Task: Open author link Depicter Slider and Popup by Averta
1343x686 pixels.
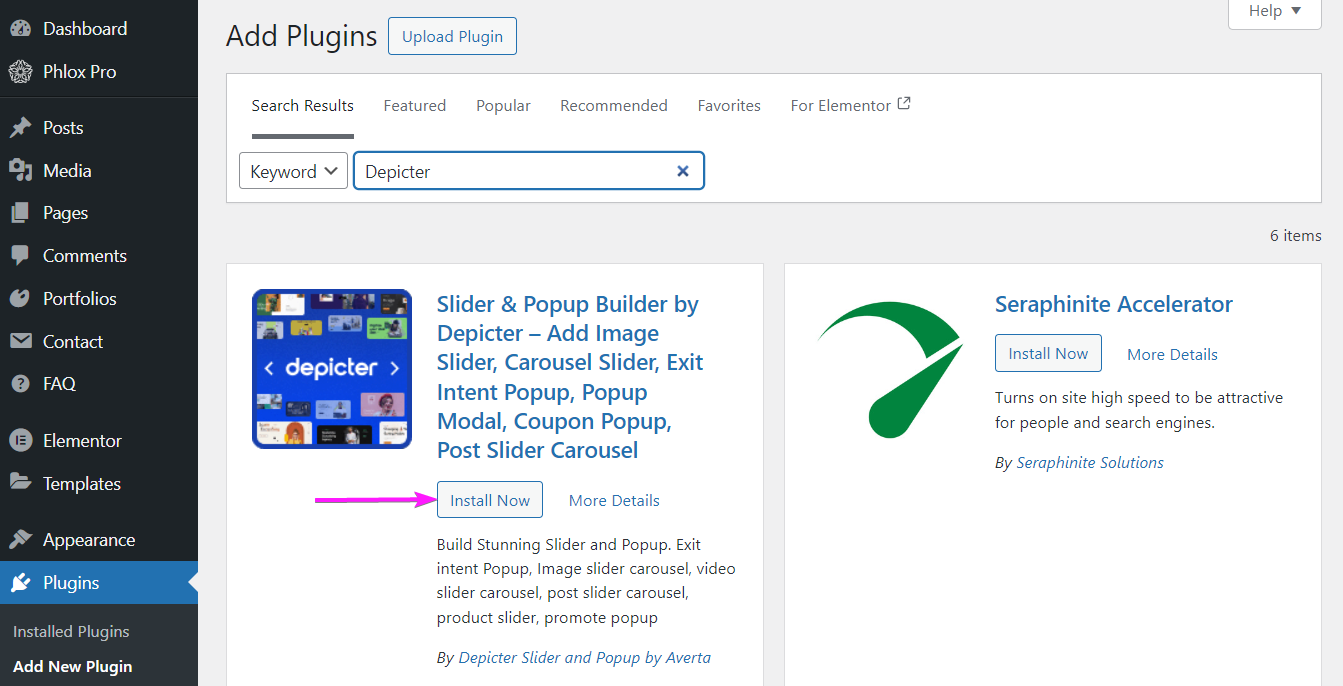Action: coord(585,658)
